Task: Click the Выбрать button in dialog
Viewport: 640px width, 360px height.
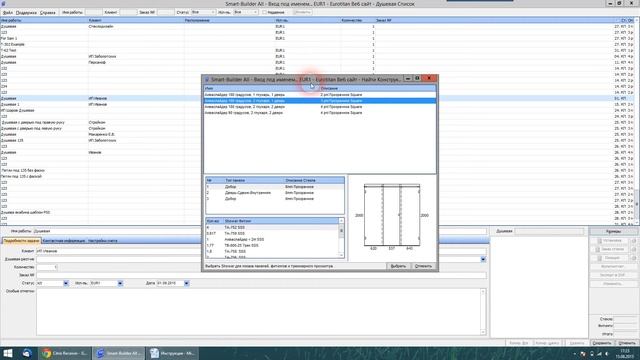Action: click(398, 266)
